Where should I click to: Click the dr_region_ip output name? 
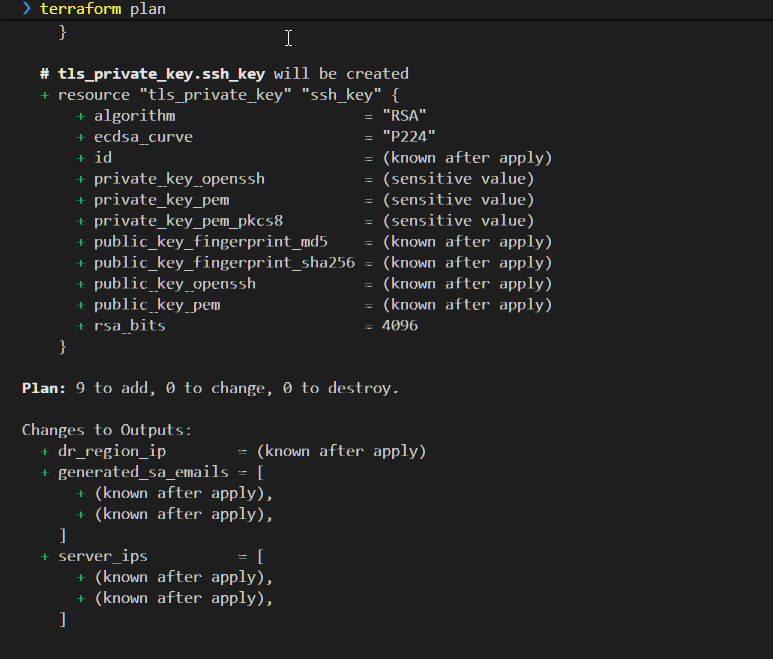coord(112,451)
